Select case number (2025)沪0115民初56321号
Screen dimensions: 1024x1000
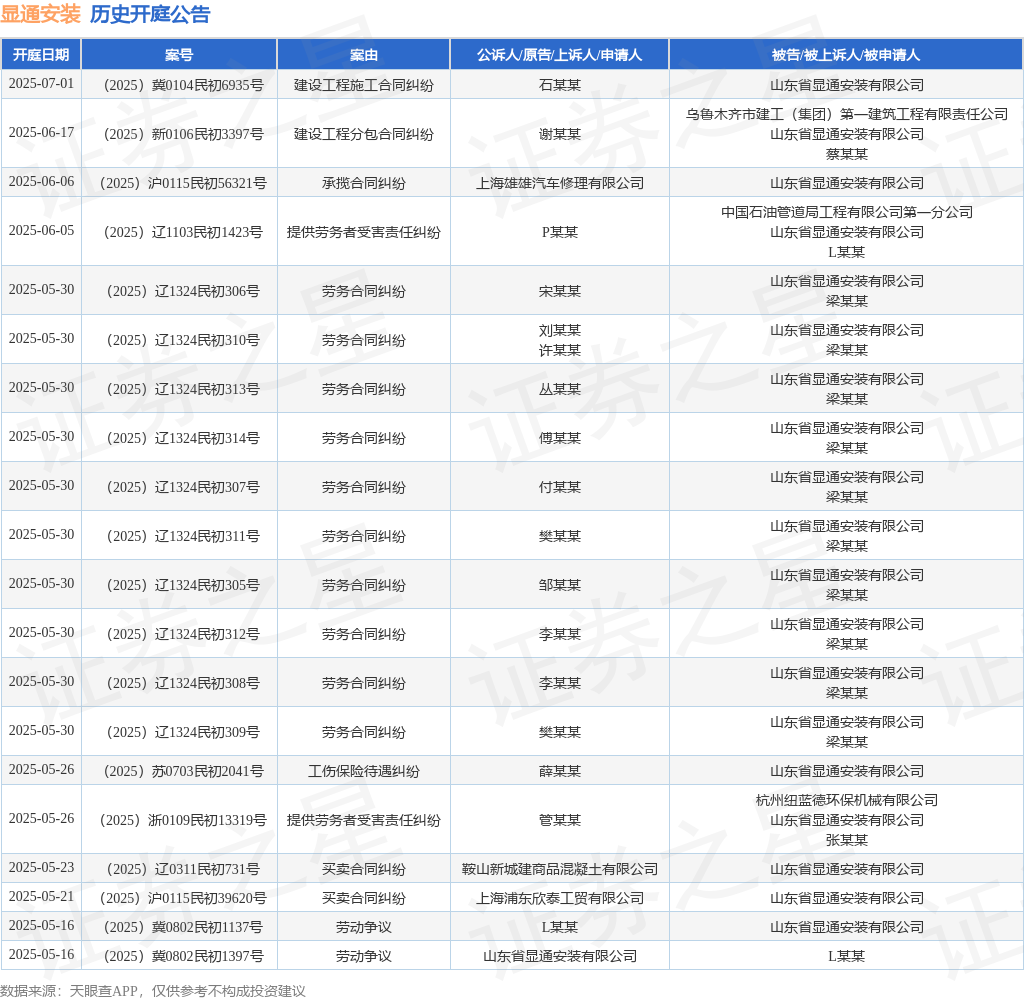(x=183, y=183)
